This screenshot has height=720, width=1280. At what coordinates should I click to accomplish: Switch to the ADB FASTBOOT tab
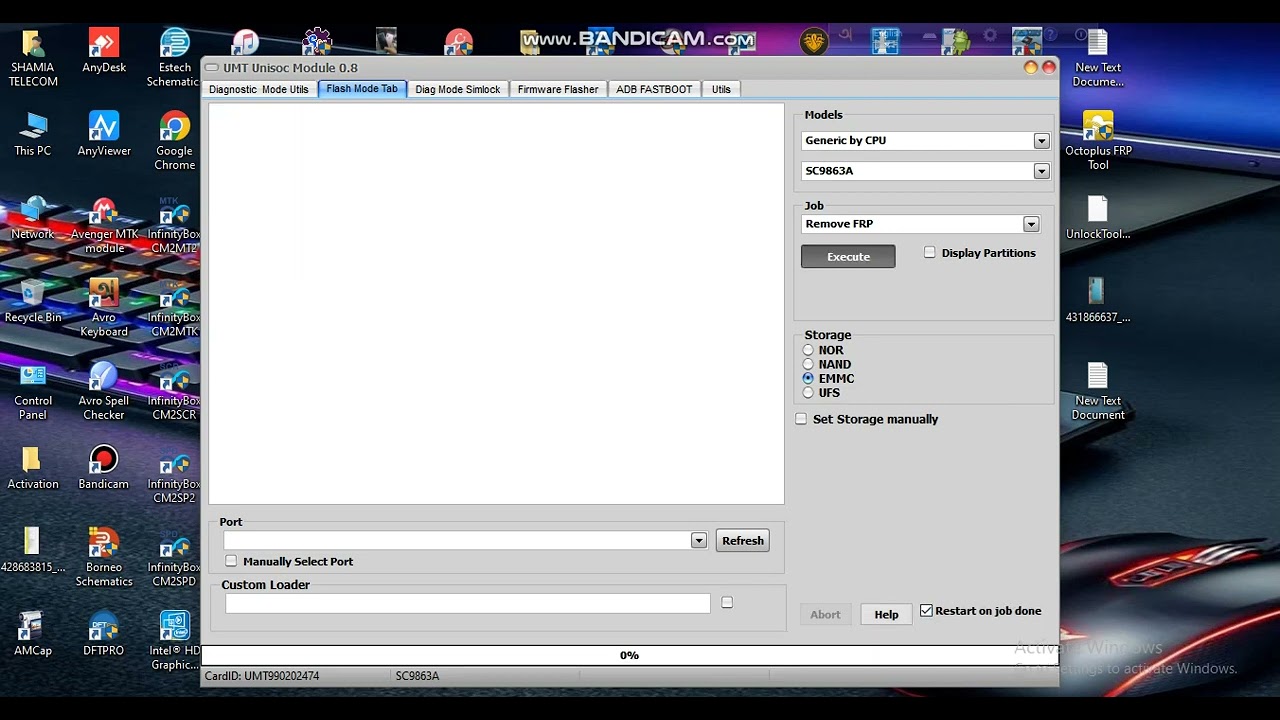(x=653, y=89)
